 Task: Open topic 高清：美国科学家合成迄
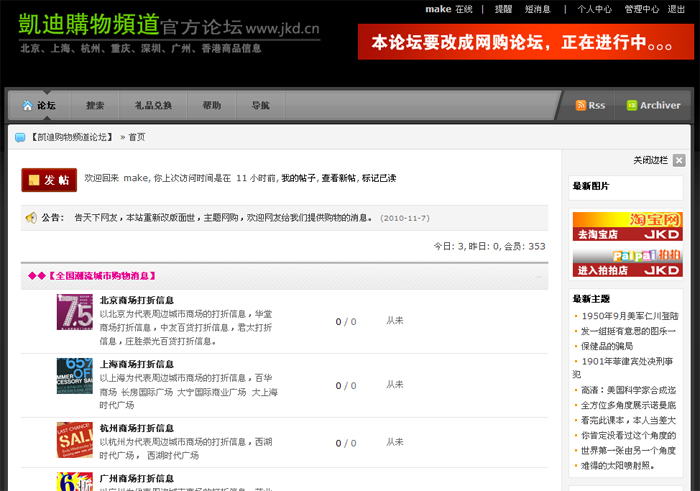click(x=628, y=390)
